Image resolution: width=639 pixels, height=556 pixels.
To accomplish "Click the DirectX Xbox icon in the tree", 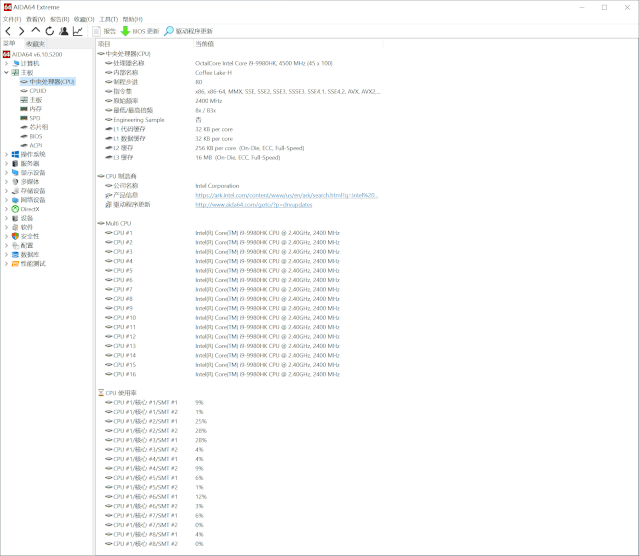I will (x=15, y=209).
